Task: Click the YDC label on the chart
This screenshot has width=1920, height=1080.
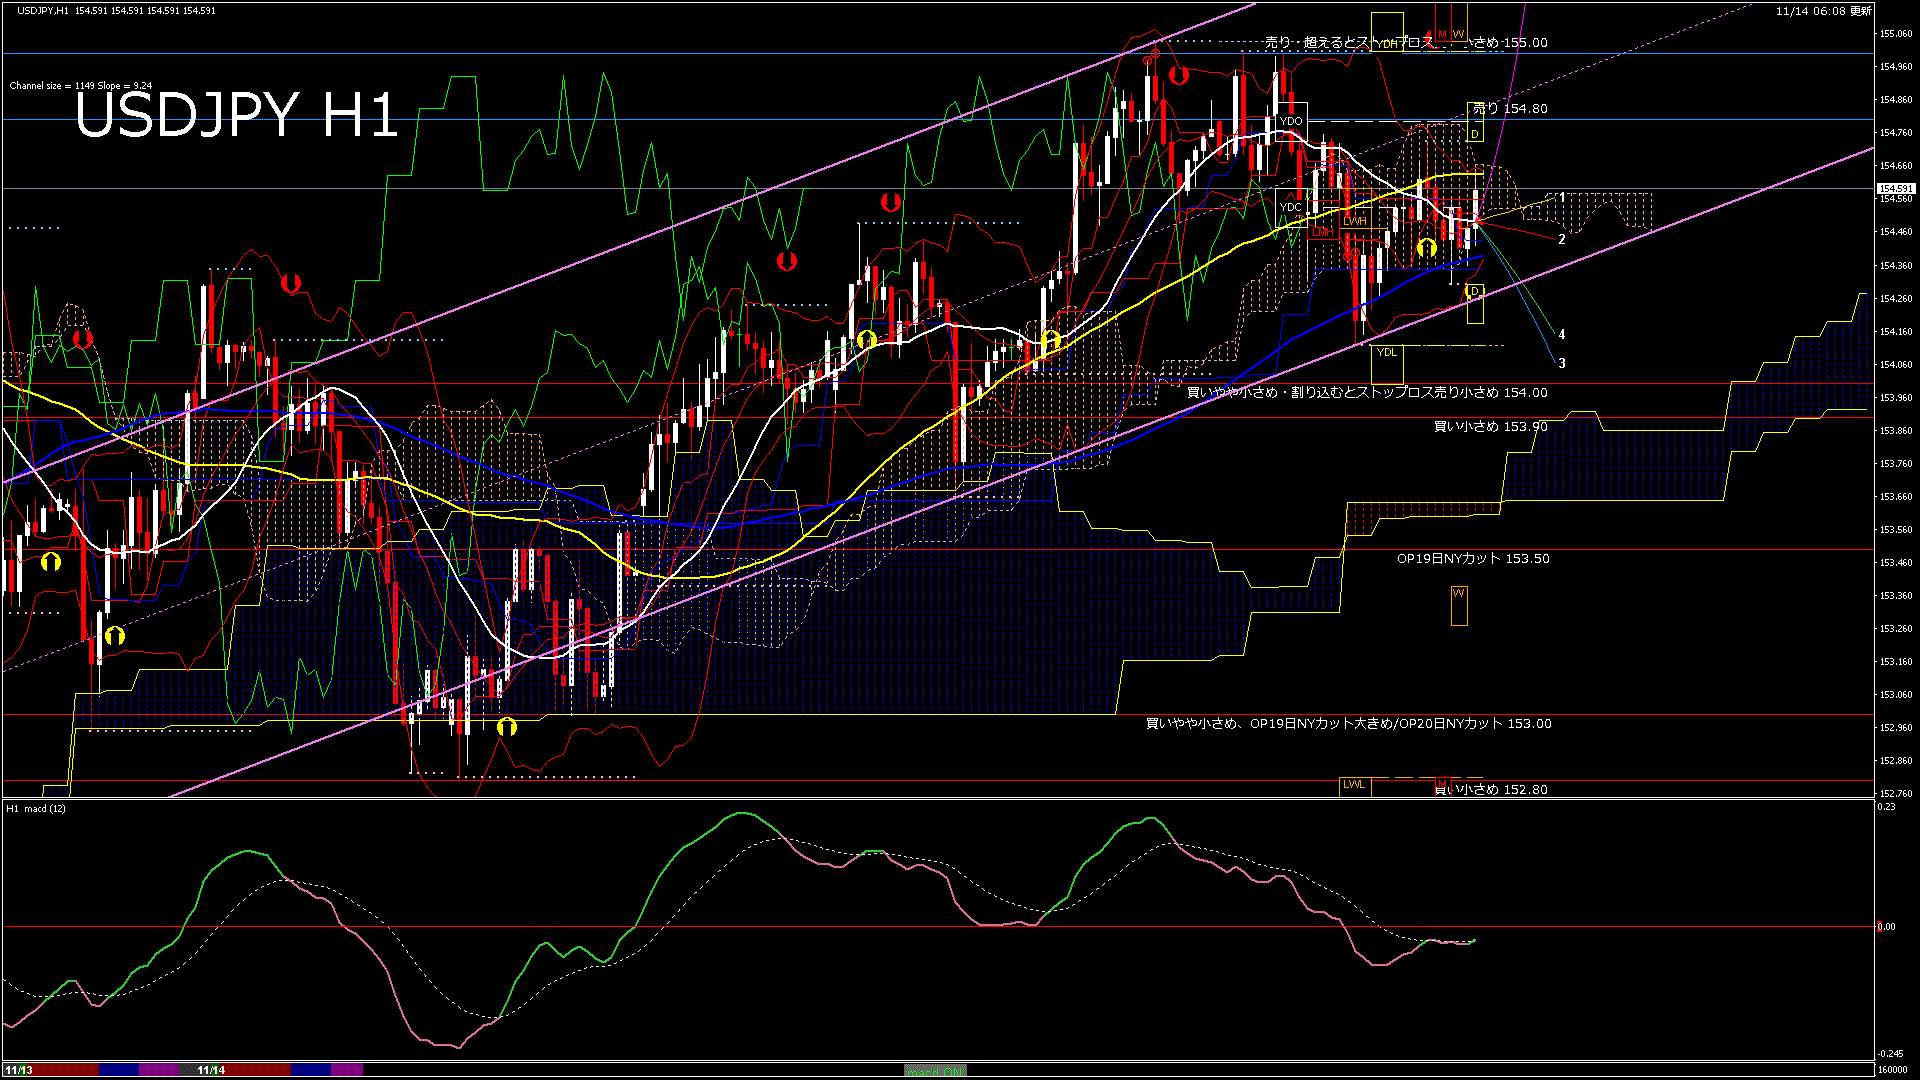Action: 1291,206
